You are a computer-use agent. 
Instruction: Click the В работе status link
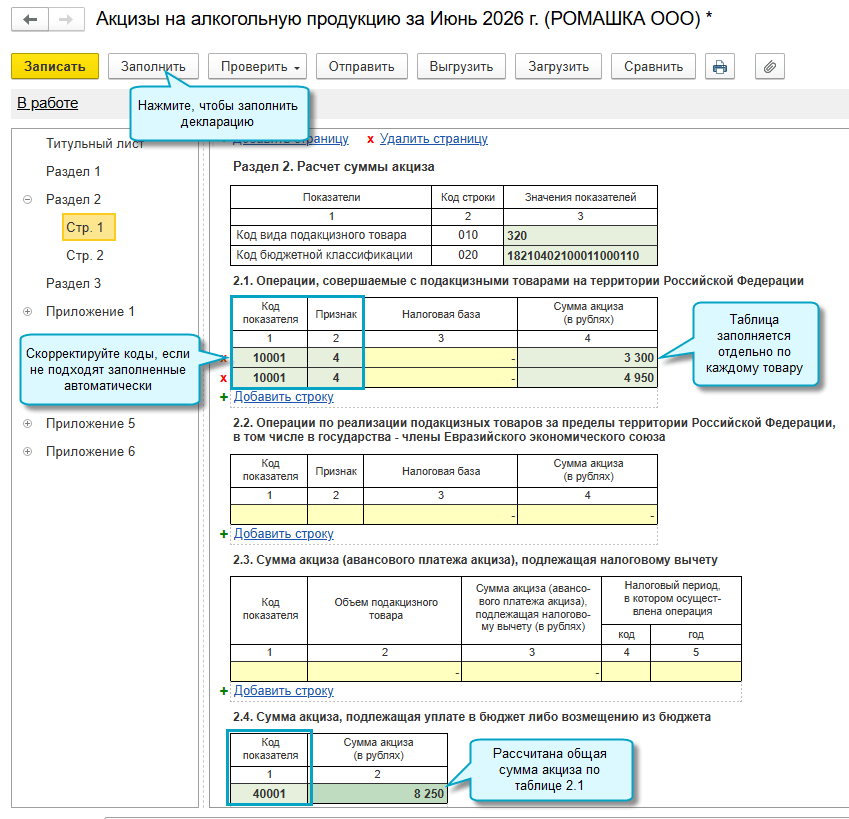coord(48,103)
